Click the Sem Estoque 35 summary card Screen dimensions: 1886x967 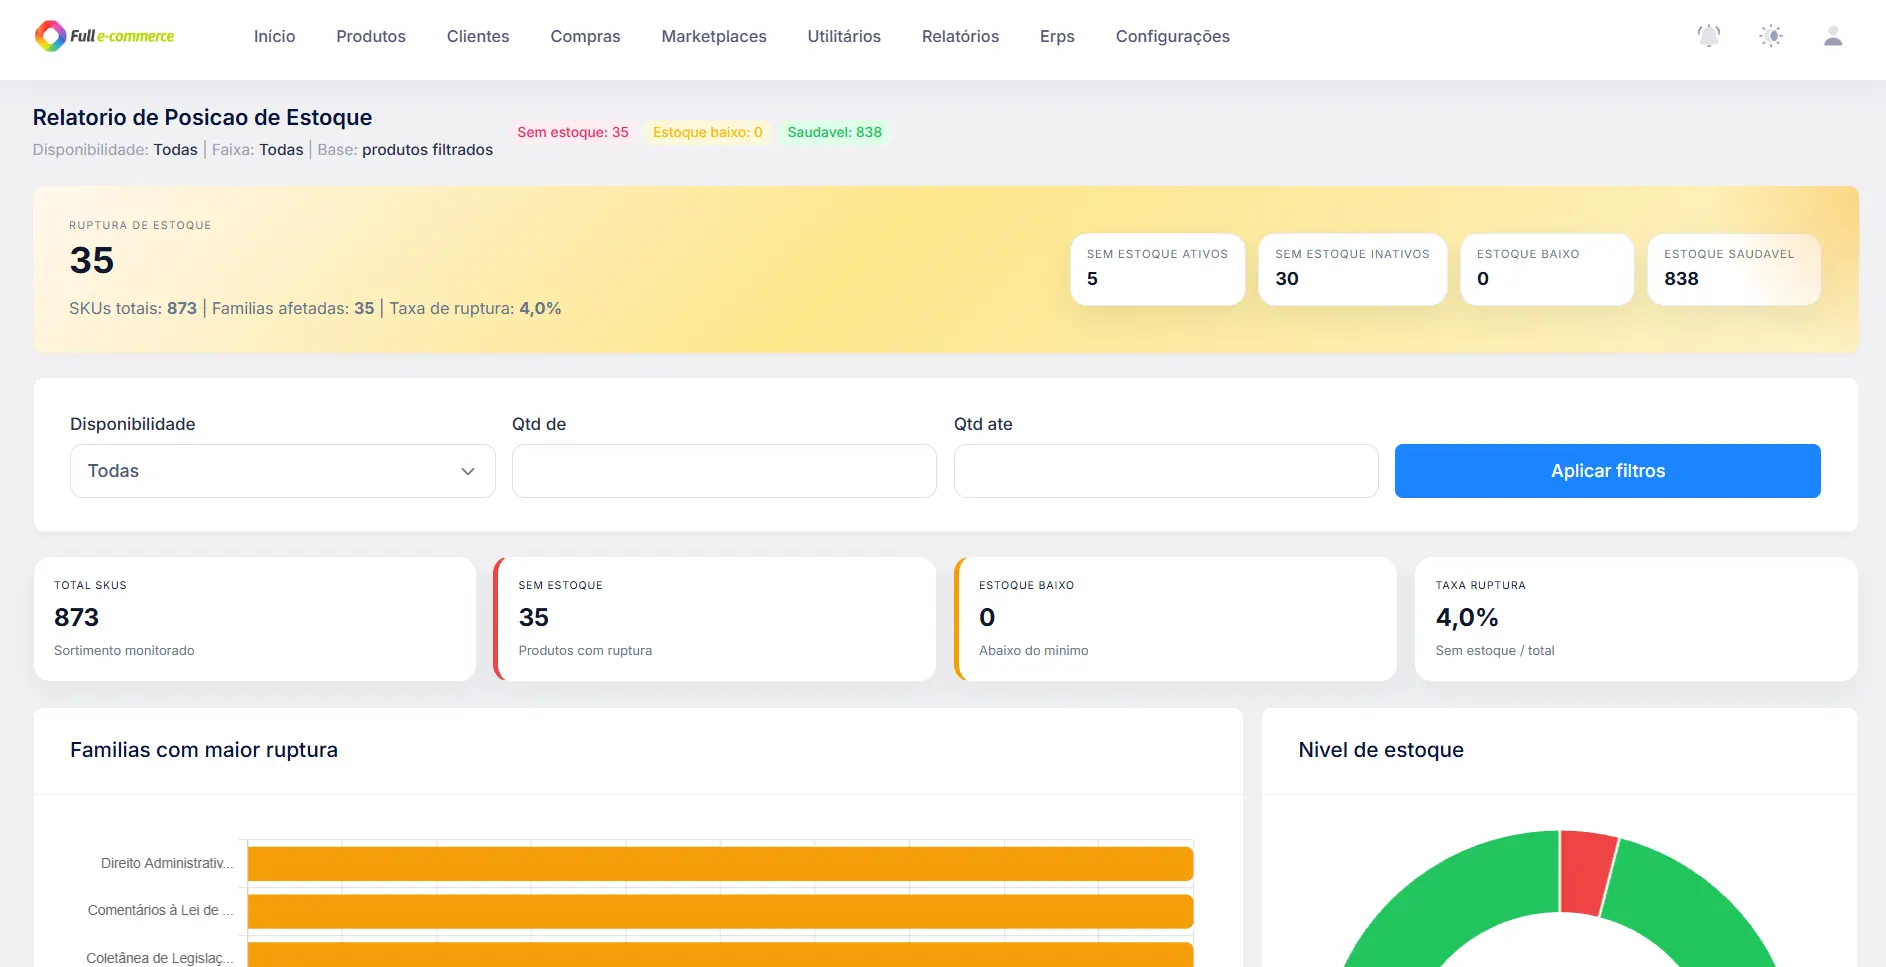(715, 619)
